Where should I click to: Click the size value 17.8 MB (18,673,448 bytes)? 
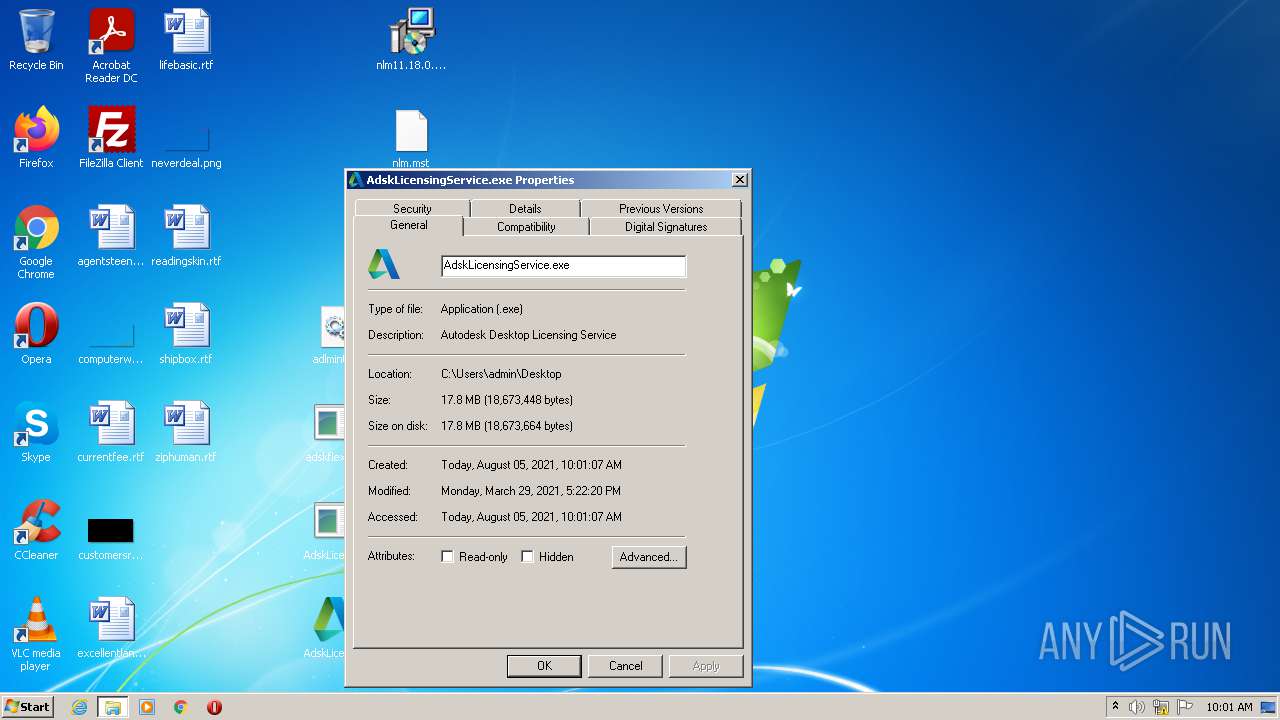pos(507,400)
